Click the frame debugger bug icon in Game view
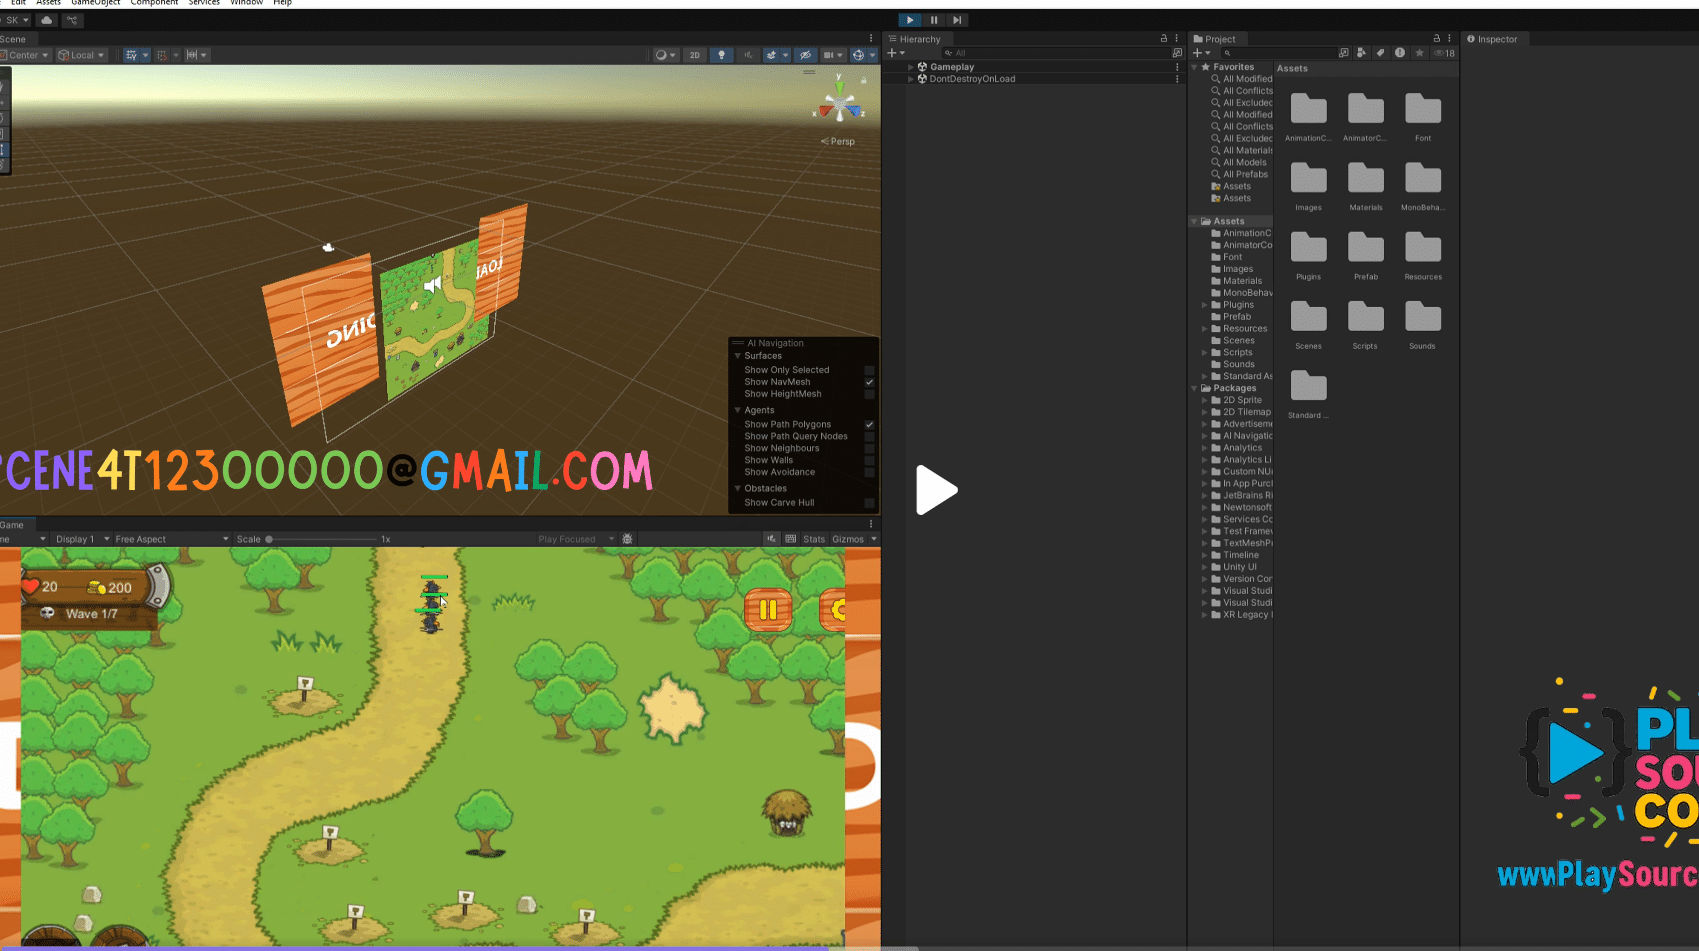Viewport: 1699px width, 951px height. coord(628,539)
